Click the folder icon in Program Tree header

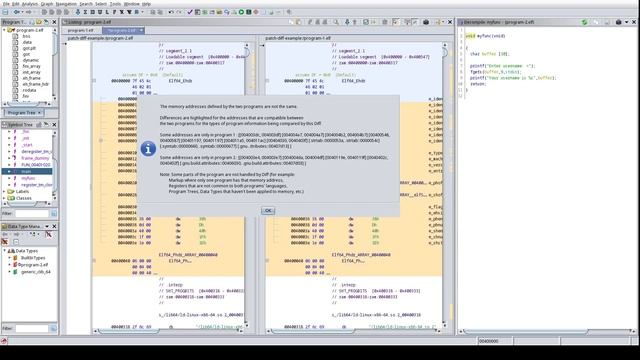(39, 22)
